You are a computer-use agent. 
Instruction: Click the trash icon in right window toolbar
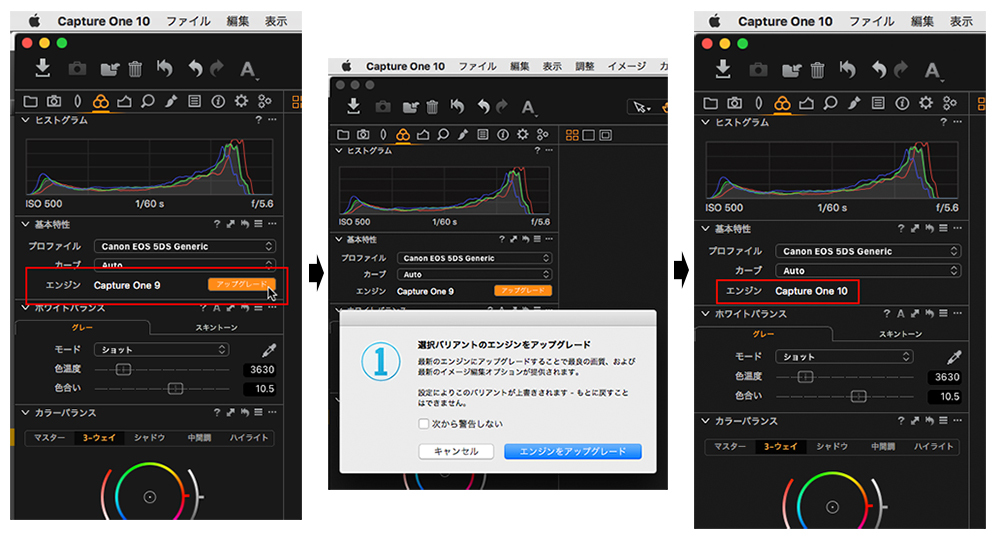pyautogui.click(x=818, y=69)
